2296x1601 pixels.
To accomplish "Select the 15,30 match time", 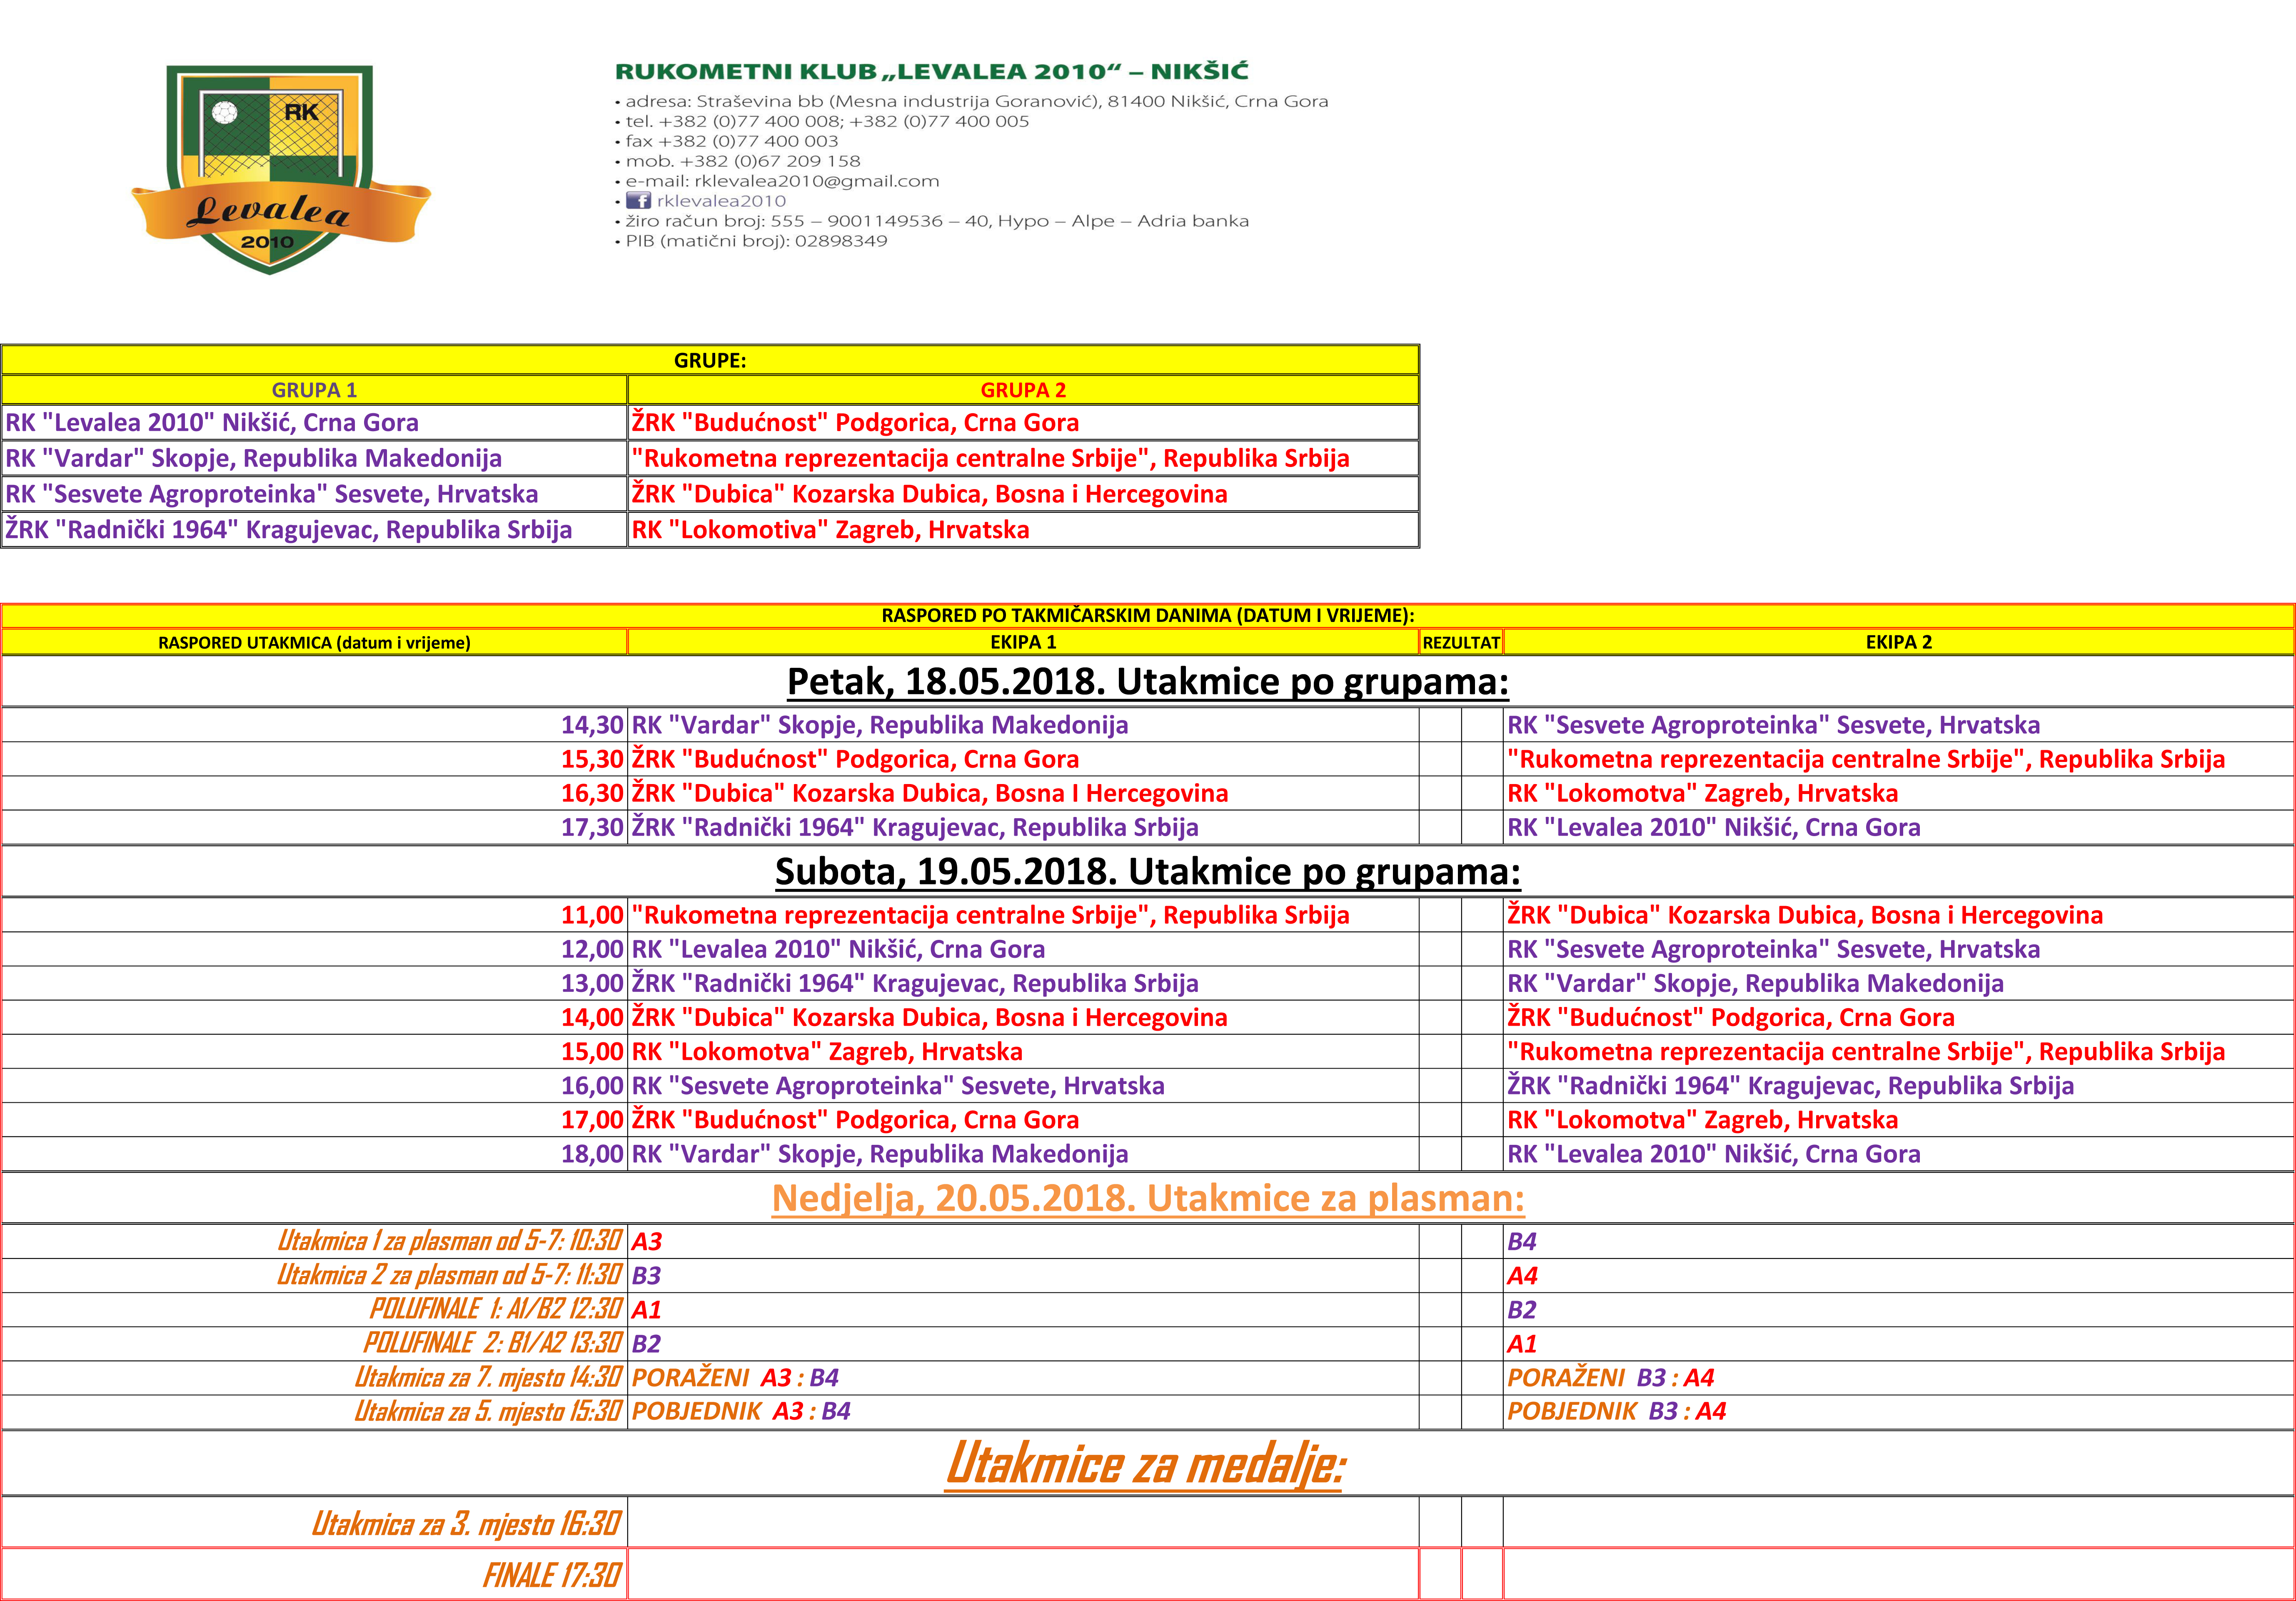I will coord(592,759).
